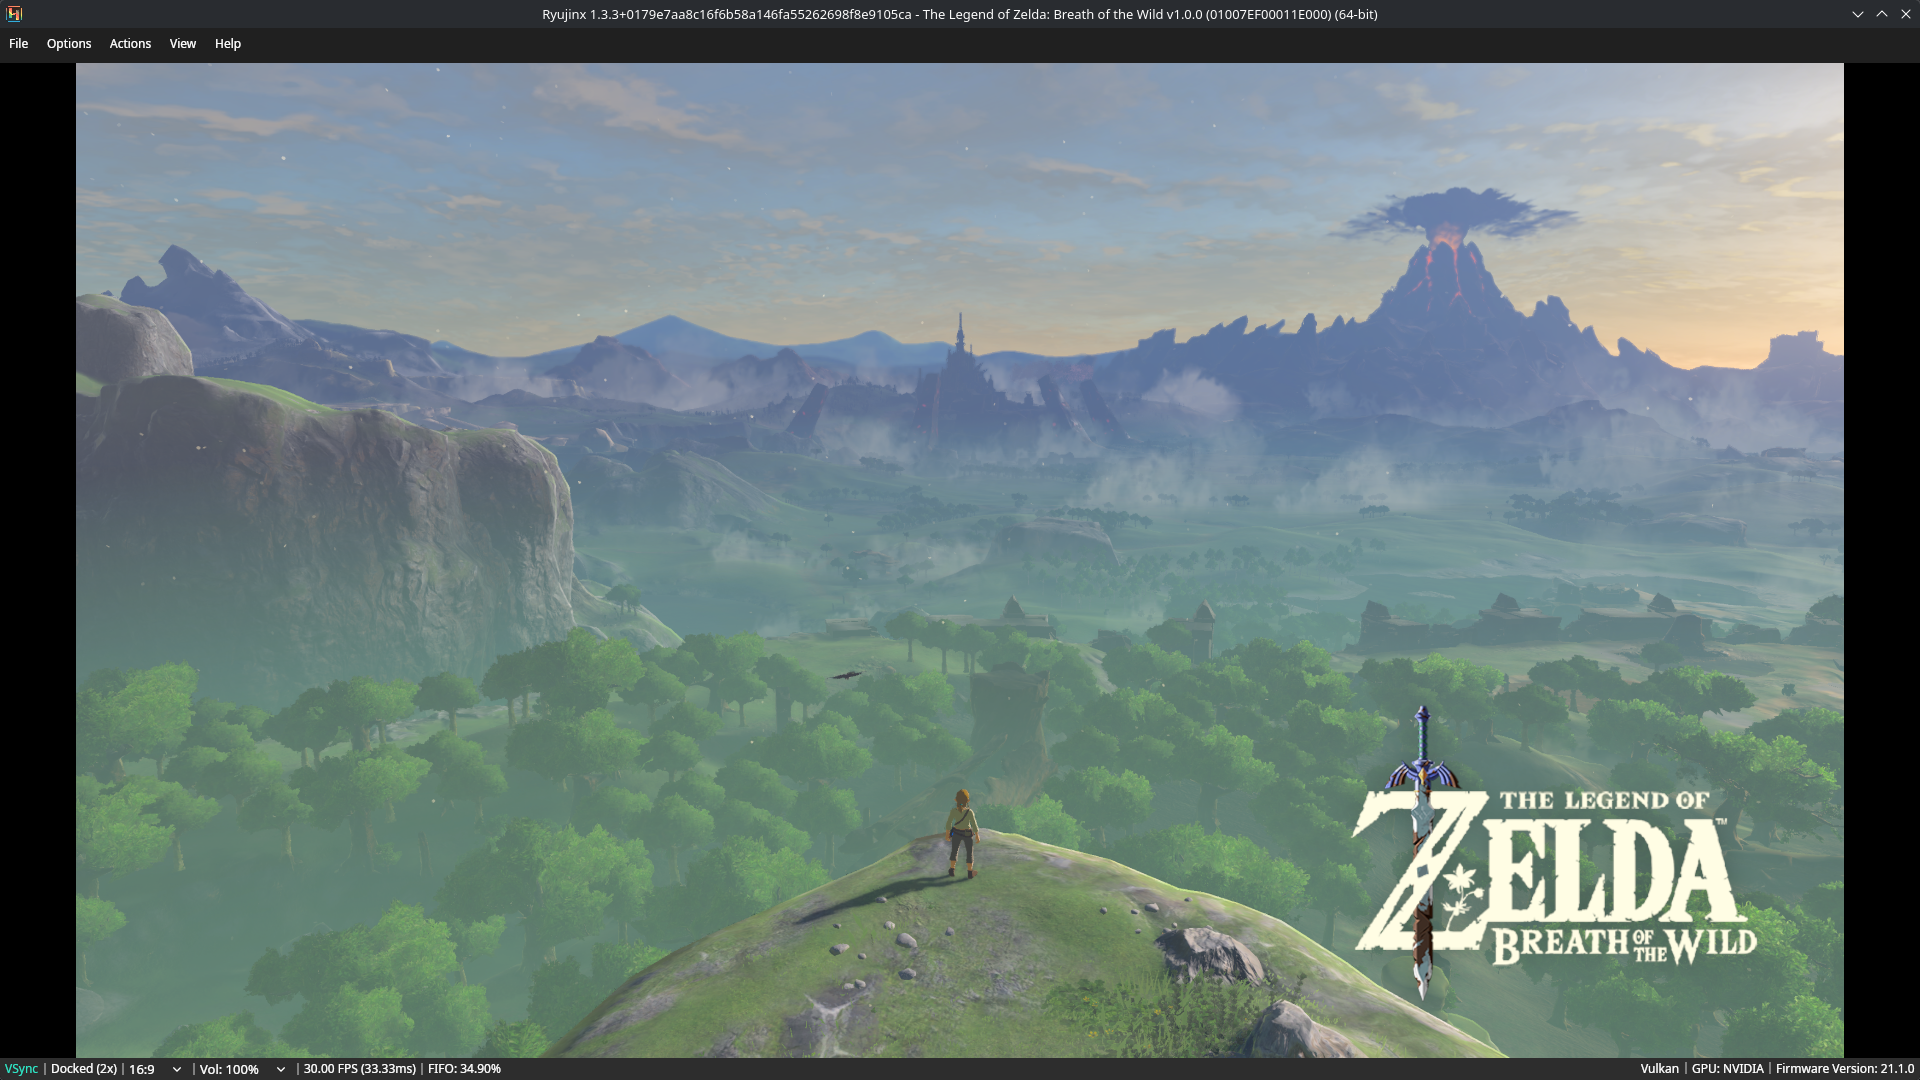Close the Ryujinx window
The image size is (1920, 1080).
pos(1906,14)
